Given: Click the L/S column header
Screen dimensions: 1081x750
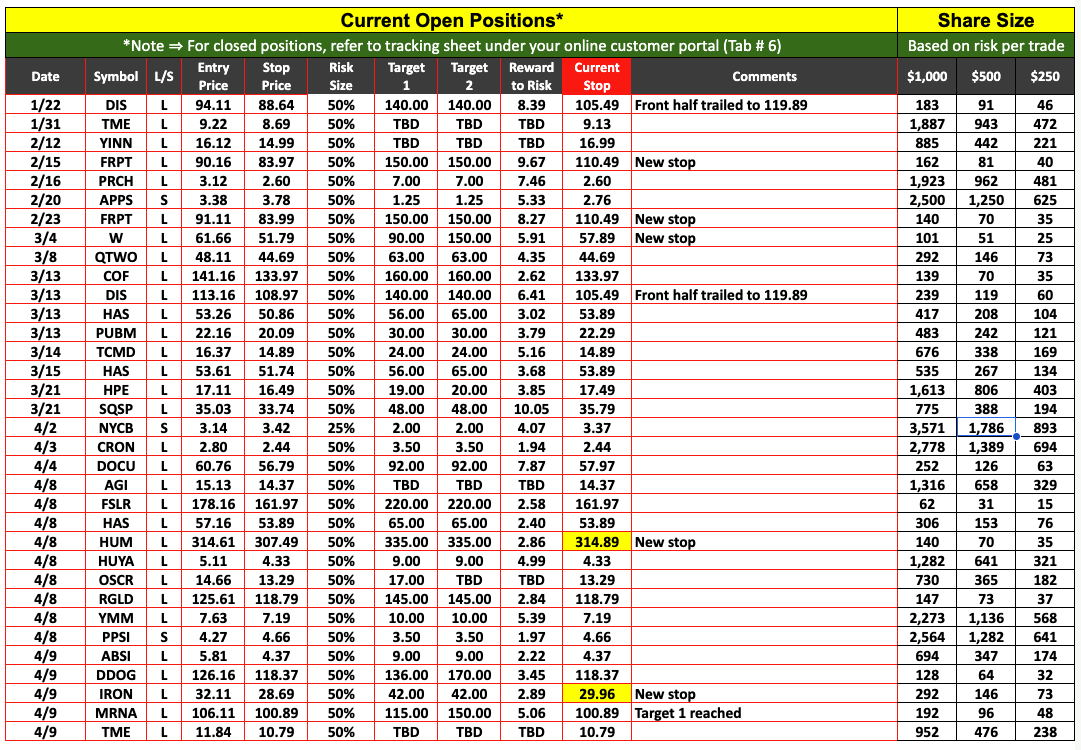Looking at the screenshot, I should pyautogui.click(x=163, y=76).
